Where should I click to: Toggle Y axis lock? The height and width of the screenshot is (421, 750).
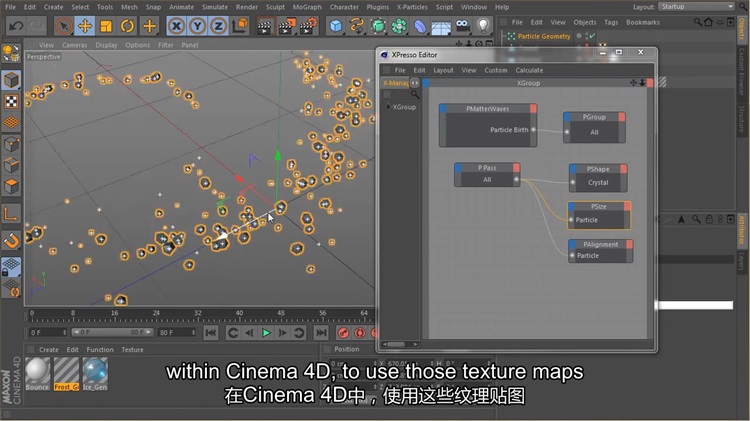pos(198,26)
